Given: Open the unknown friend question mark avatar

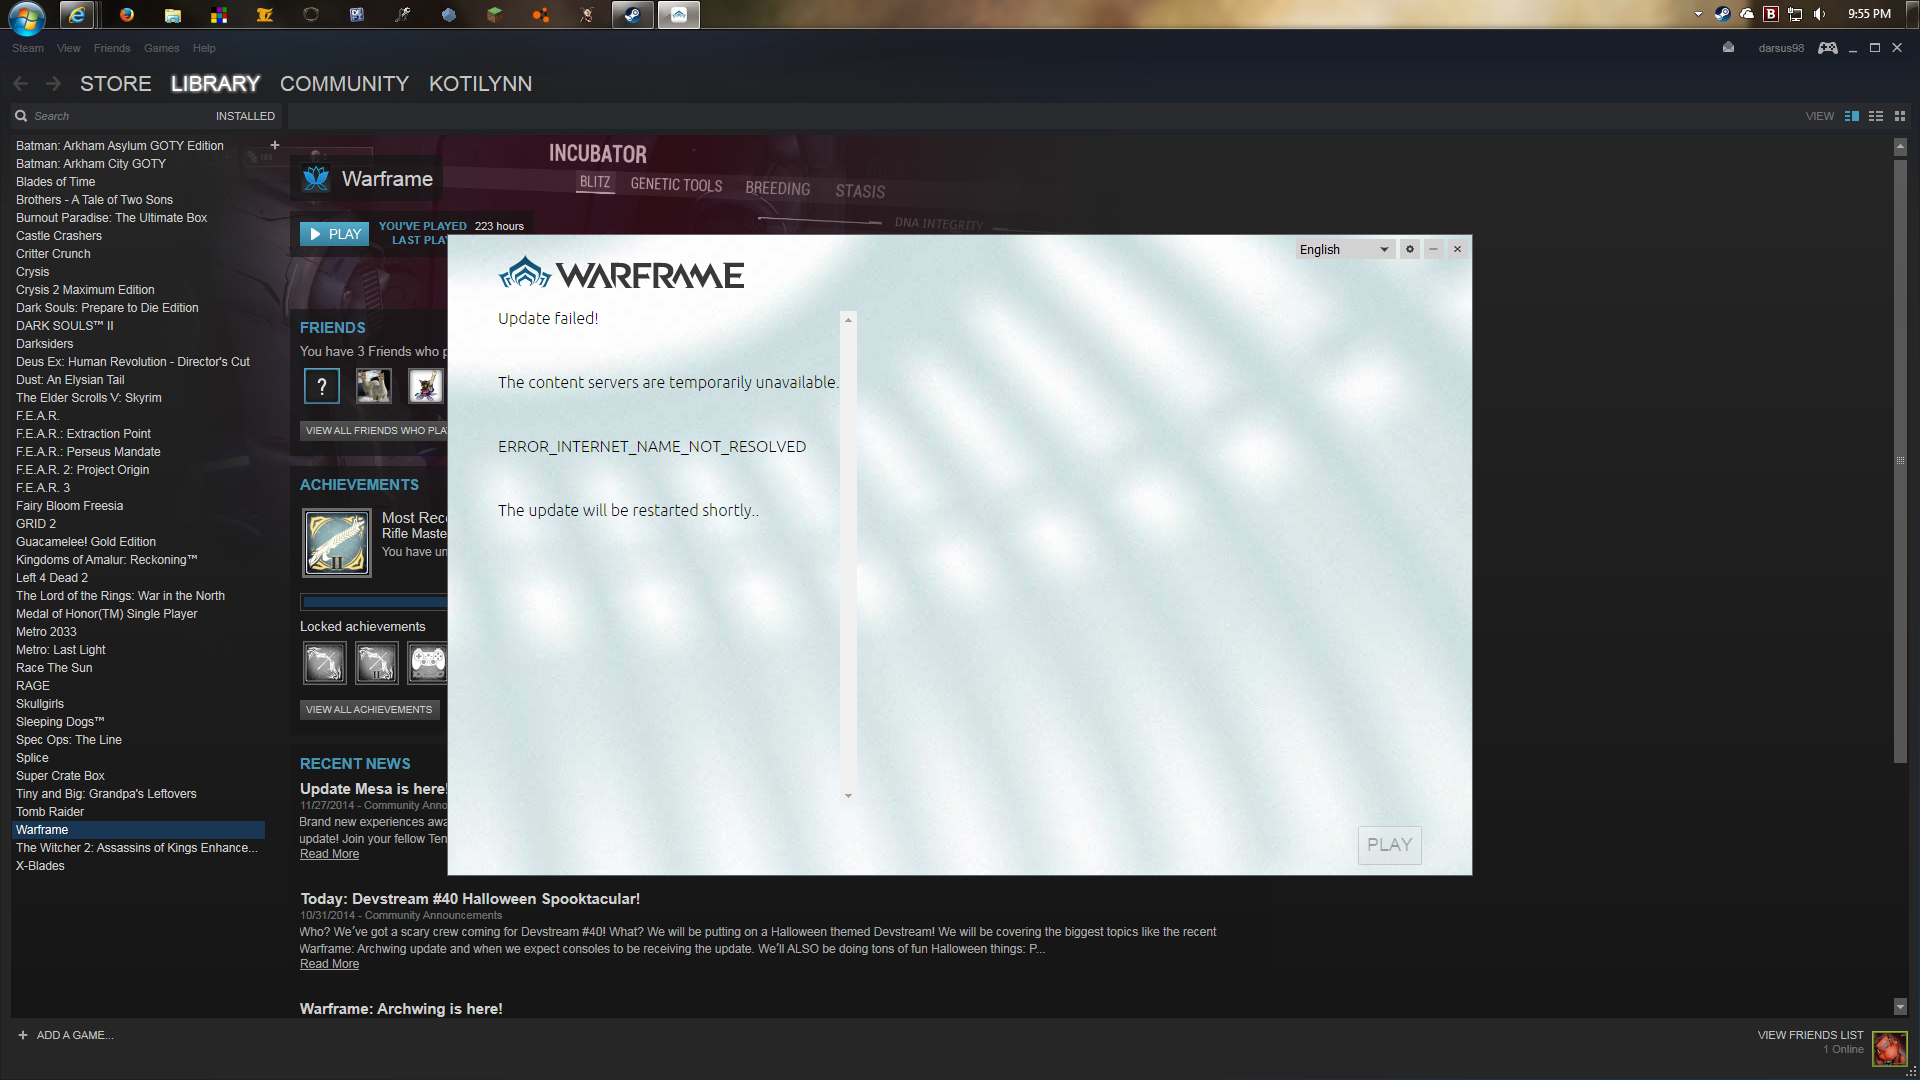Looking at the screenshot, I should click(x=322, y=386).
